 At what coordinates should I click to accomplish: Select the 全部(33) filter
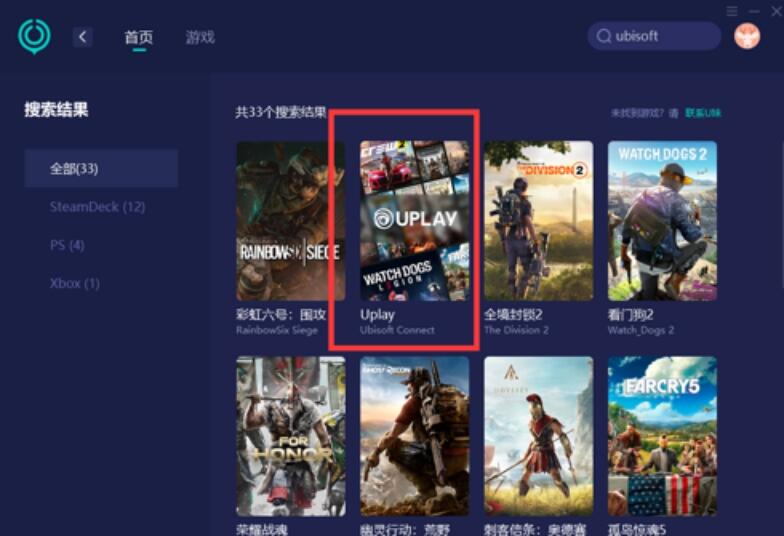click(101, 168)
